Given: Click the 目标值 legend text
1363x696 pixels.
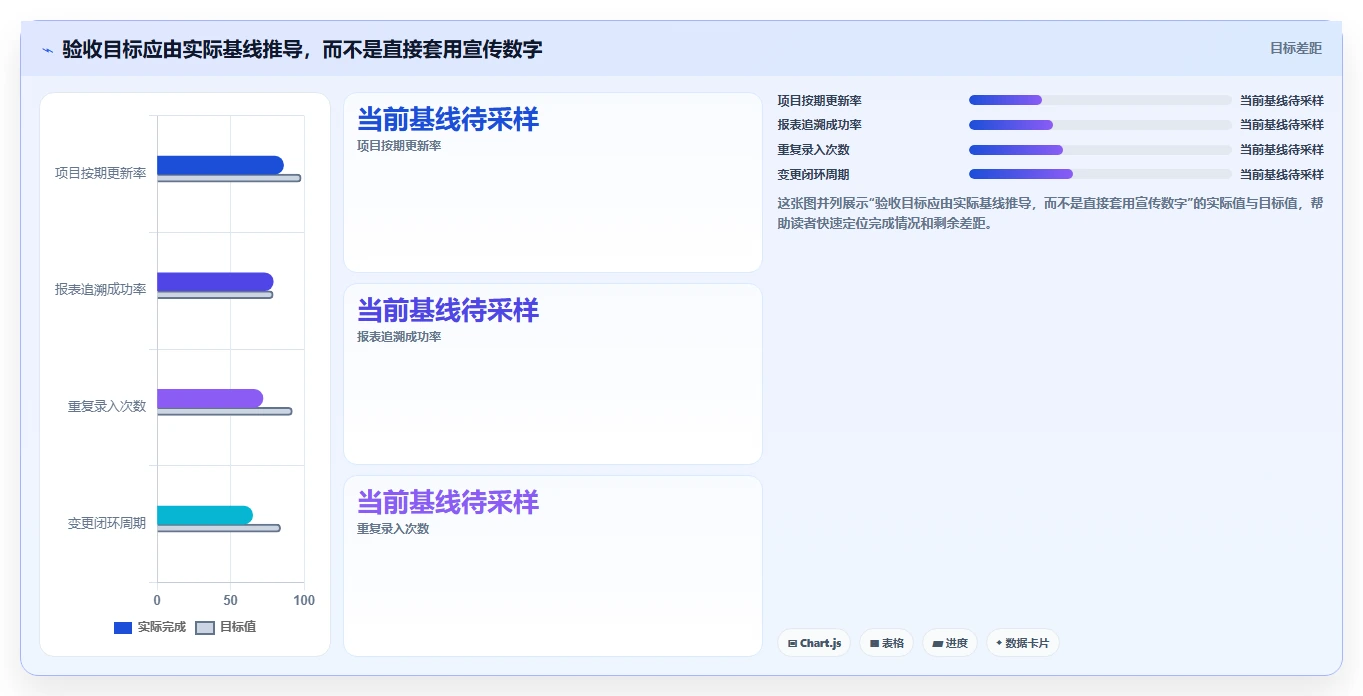Looking at the screenshot, I should click(x=238, y=628).
